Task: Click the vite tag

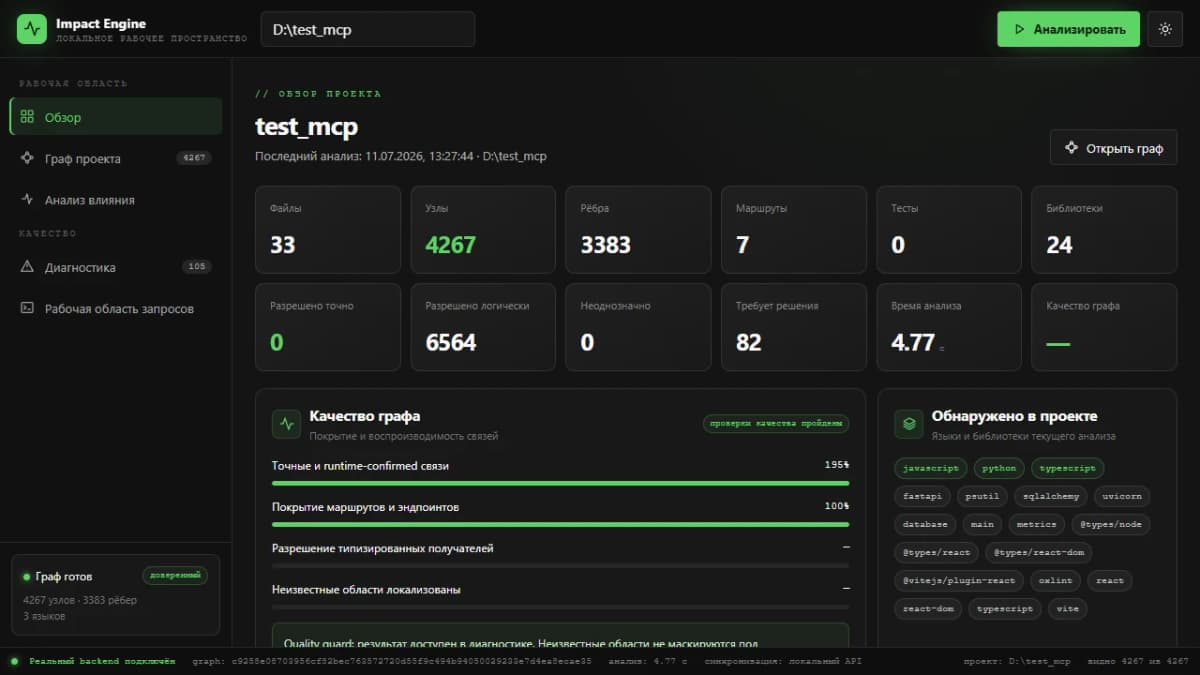Action: (x=1068, y=608)
